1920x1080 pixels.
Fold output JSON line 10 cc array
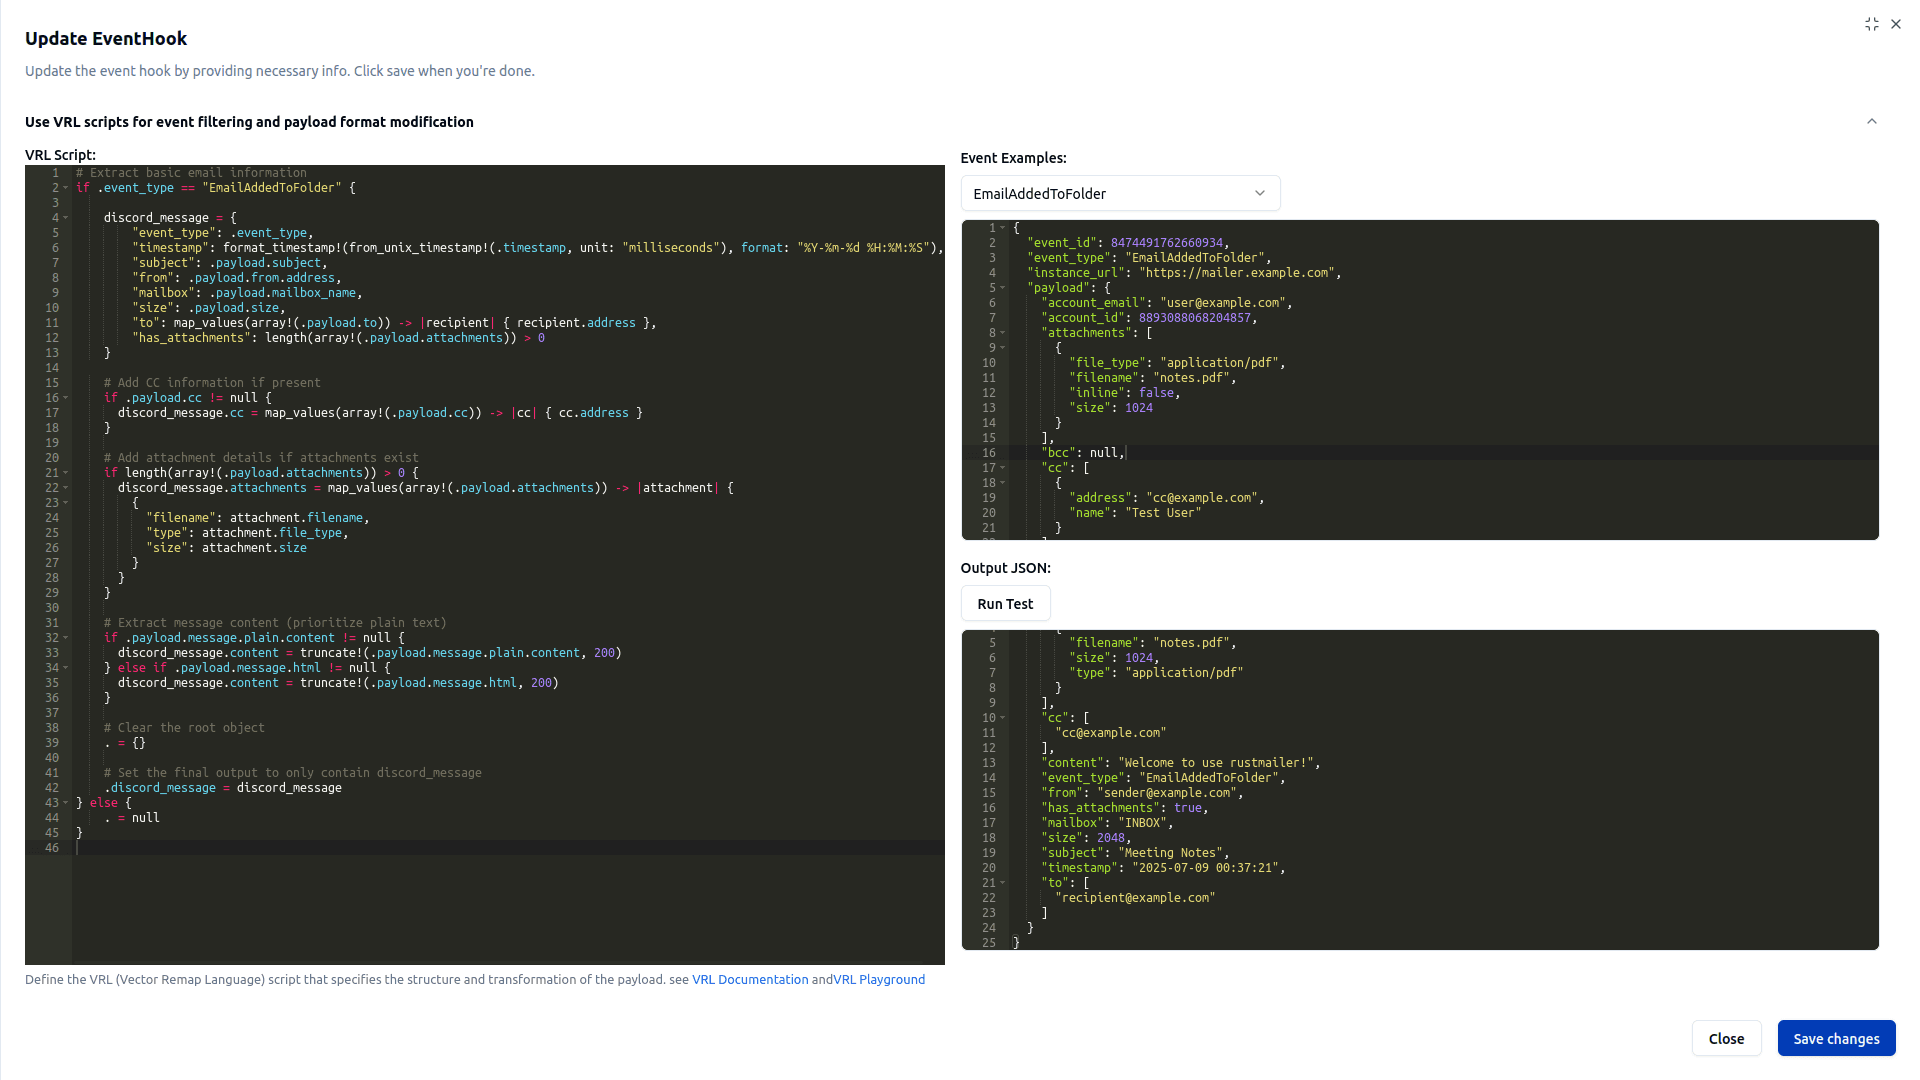tap(1003, 718)
